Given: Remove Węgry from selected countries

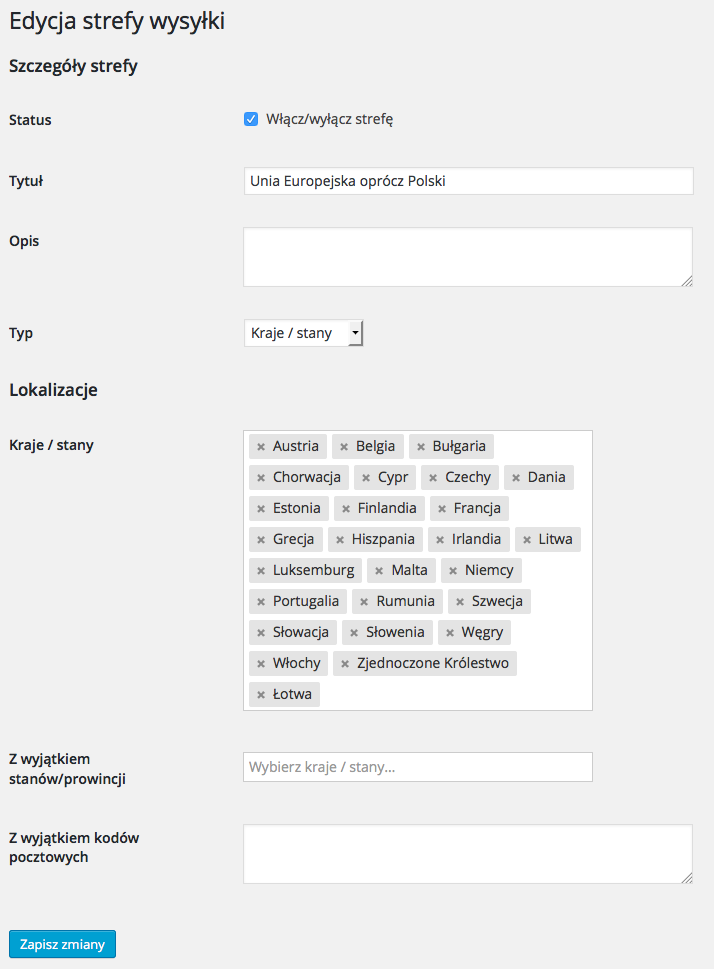Looking at the screenshot, I should (x=450, y=633).
